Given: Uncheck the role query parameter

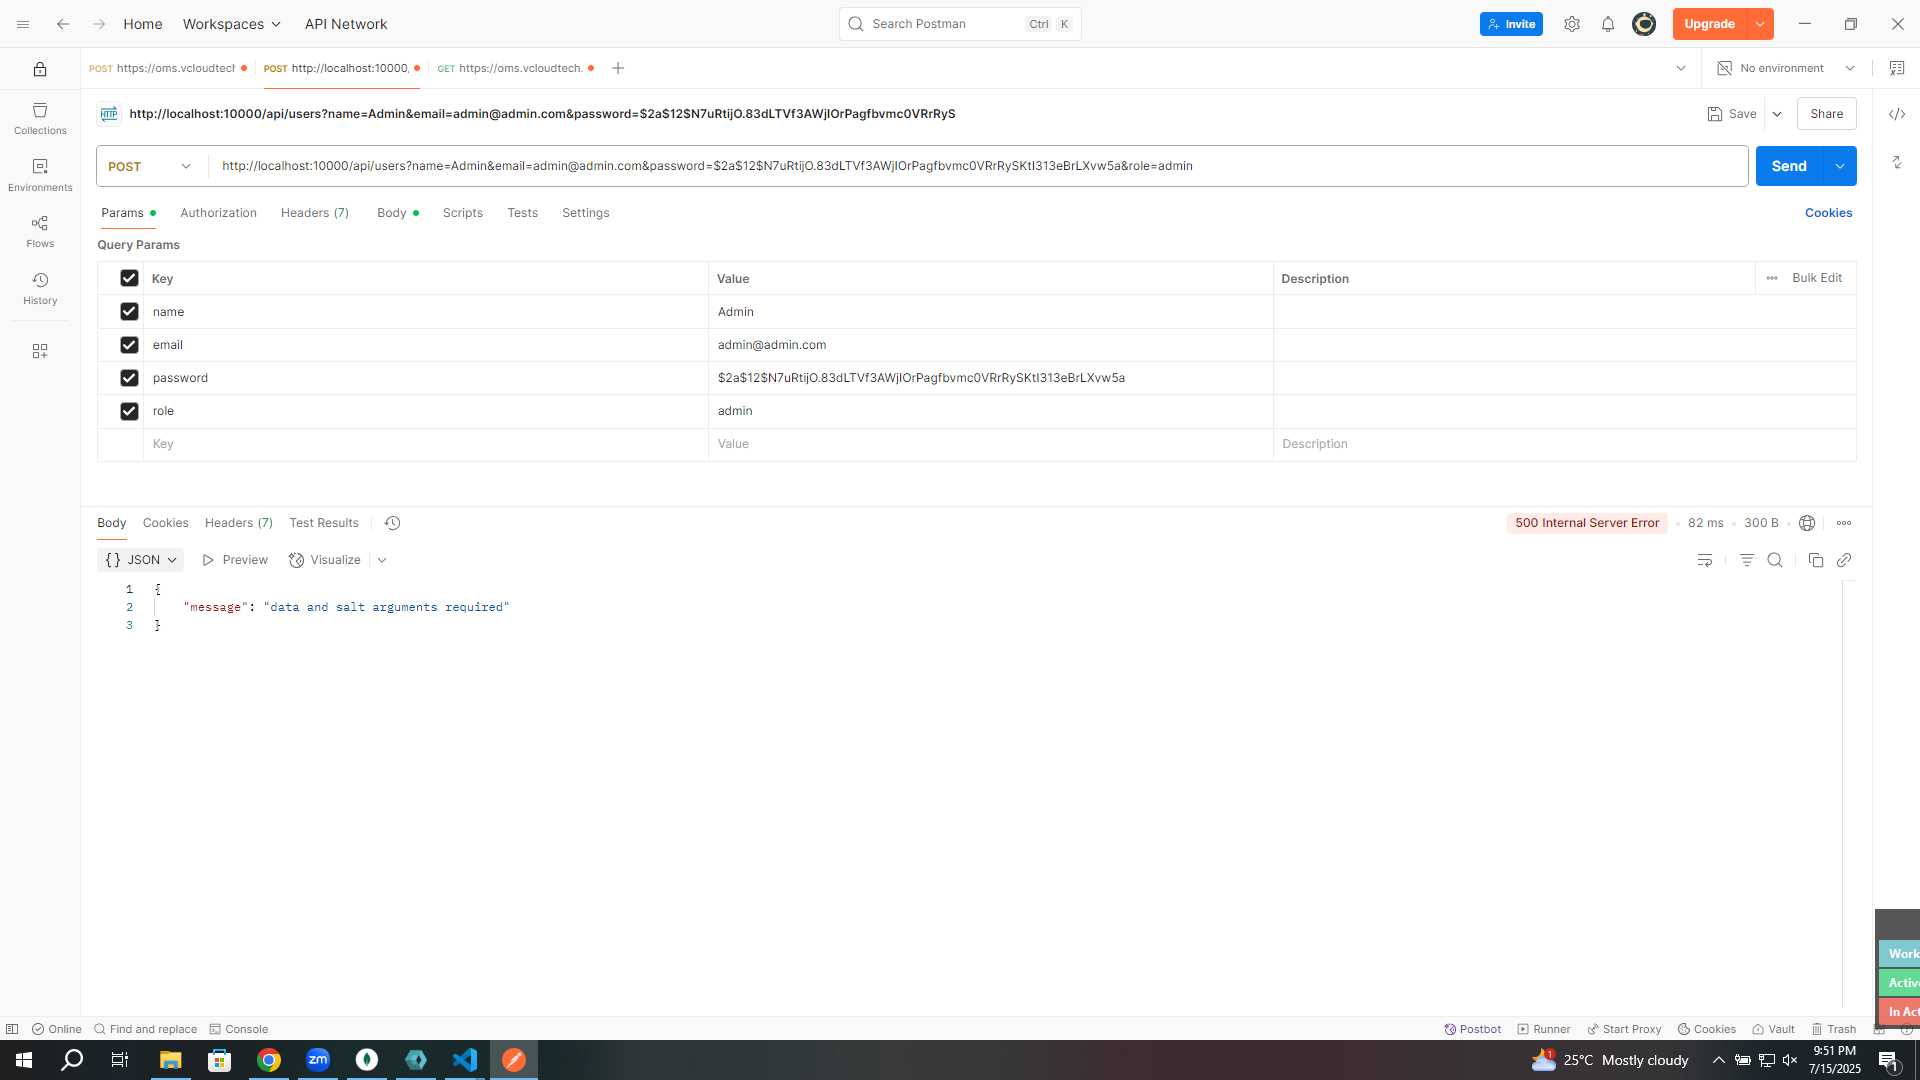Looking at the screenshot, I should click(129, 411).
